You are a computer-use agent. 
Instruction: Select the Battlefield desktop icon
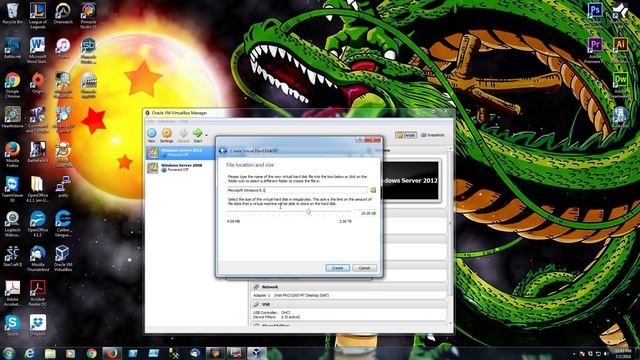coord(38,152)
